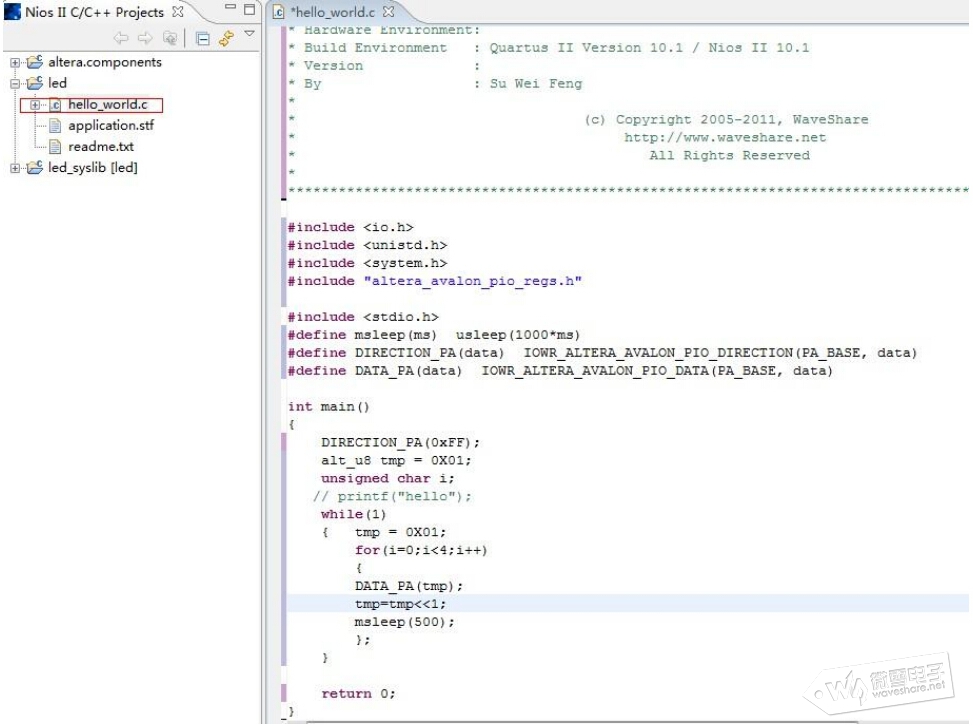The width and height of the screenshot is (973, 726).
Task: Click the Su Wei Feng author text
Action: tap(536, 84)
